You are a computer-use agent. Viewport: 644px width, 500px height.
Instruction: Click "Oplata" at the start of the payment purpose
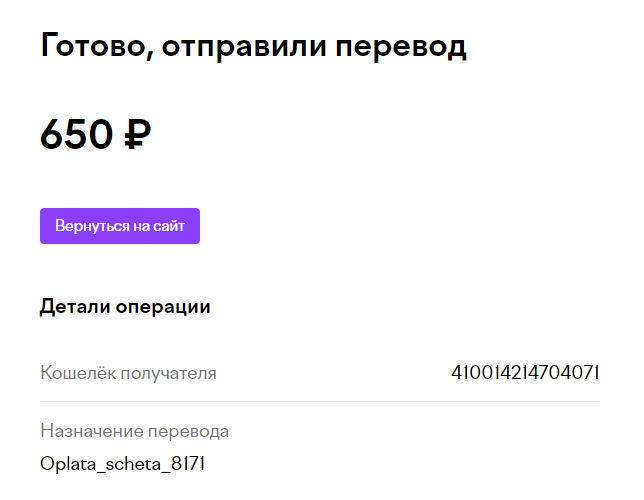click(x=68, y=464)
